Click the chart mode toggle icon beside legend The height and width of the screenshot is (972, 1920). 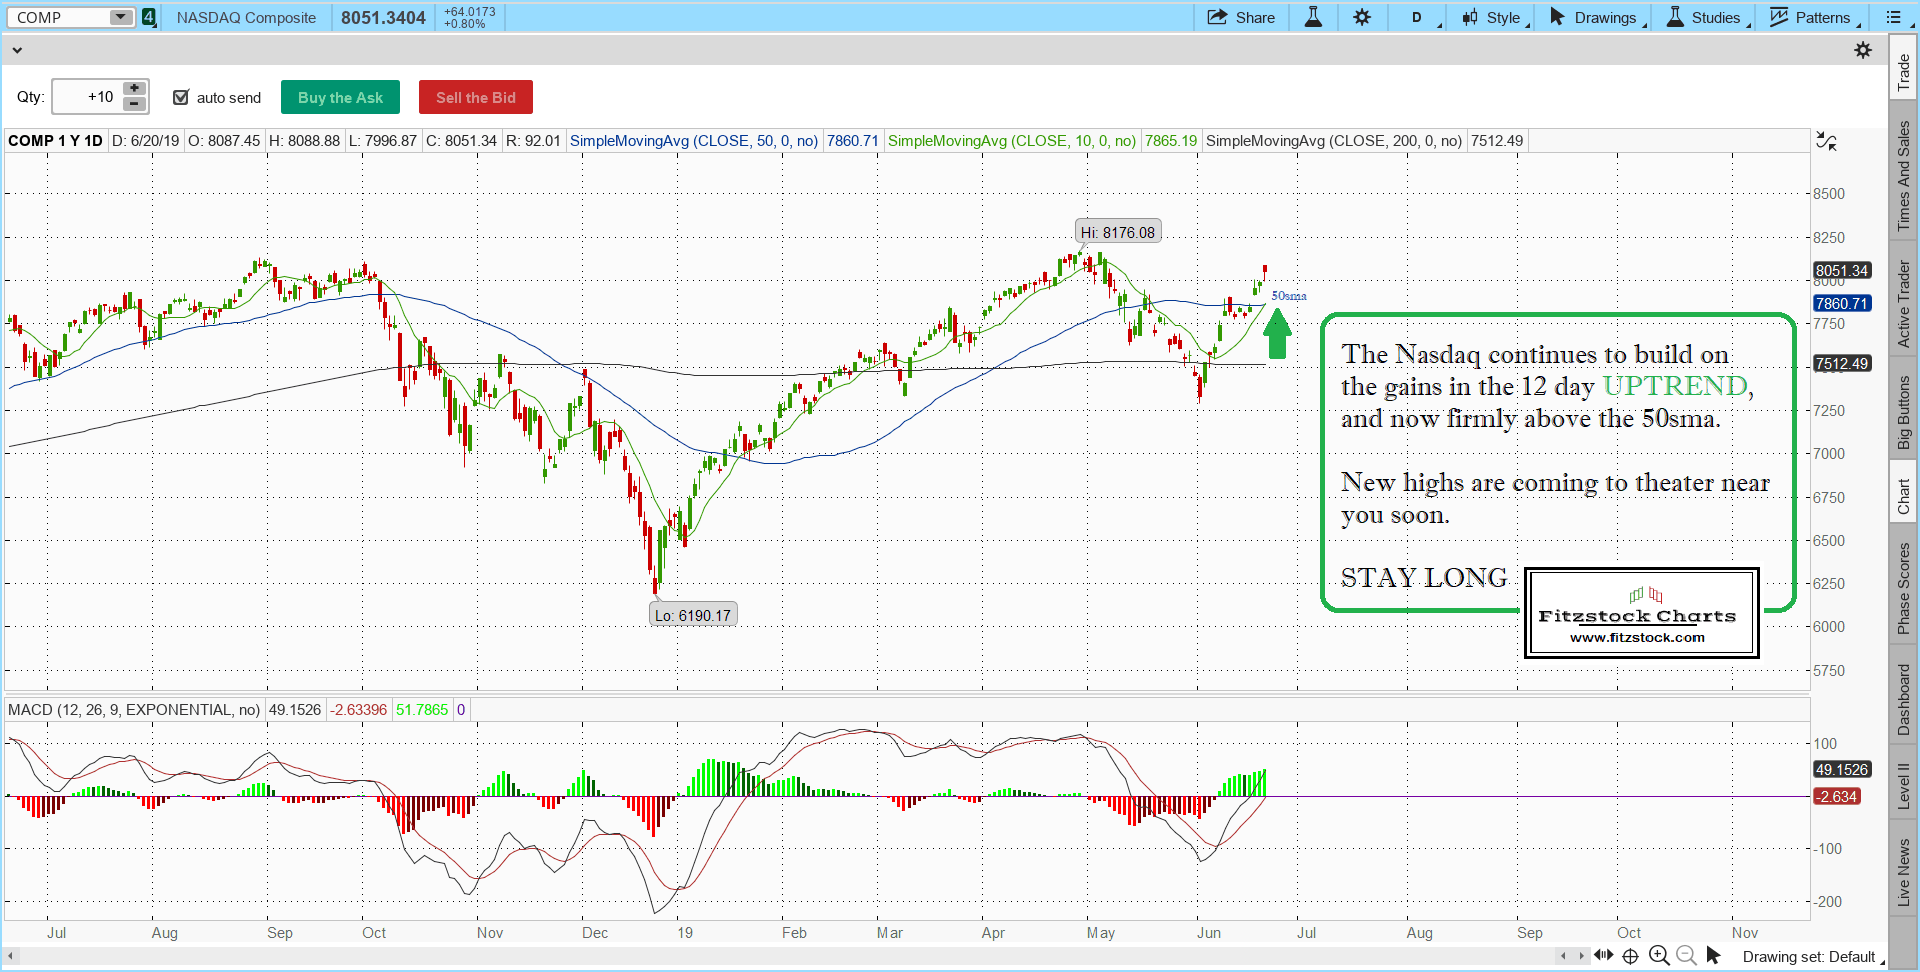click(1826, 142)
